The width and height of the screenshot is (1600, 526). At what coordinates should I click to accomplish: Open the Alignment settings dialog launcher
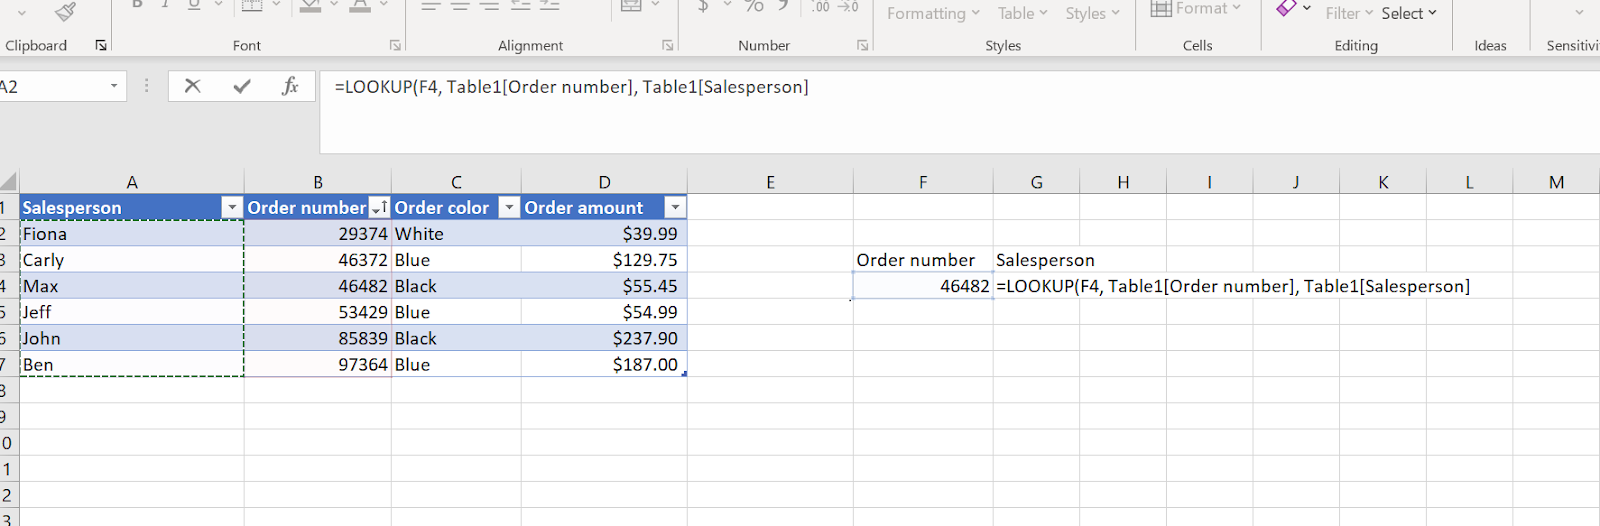tap(668, 45)
